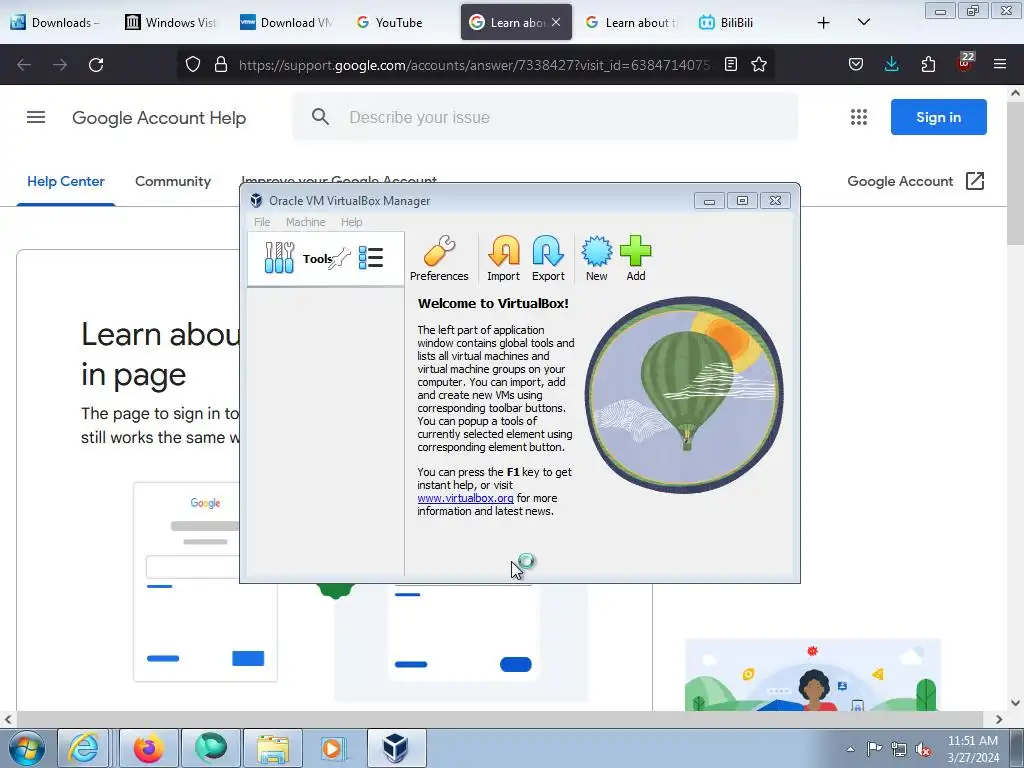Click the VirtualBox taskbar icon
The width and height of the screenshot is (1024, 768).
click(x=396, y=748)
